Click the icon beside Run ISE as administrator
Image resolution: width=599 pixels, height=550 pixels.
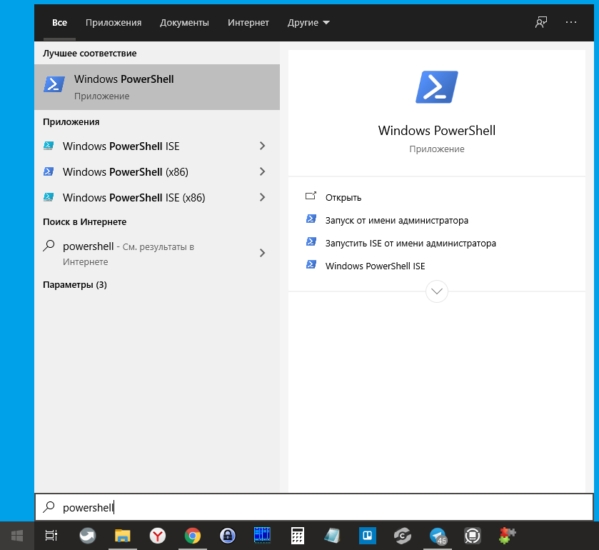311,242
